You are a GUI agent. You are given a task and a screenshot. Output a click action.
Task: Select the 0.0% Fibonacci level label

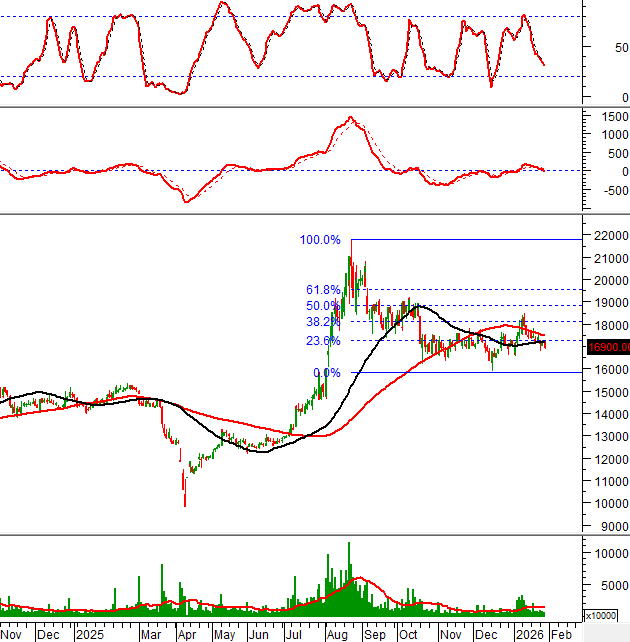[326, 373]
